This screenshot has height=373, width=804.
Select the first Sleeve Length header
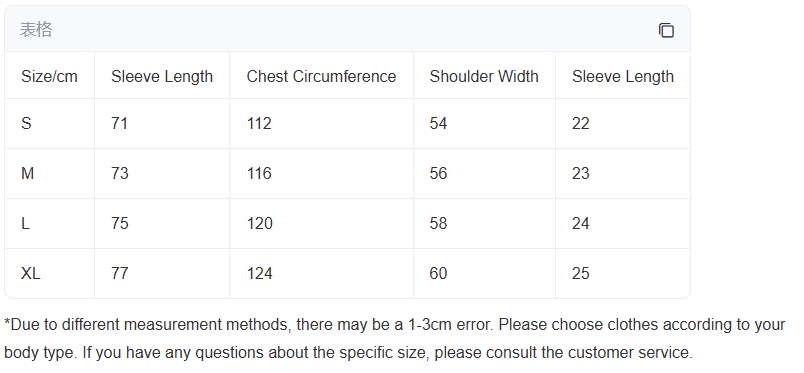click(162, 76)
